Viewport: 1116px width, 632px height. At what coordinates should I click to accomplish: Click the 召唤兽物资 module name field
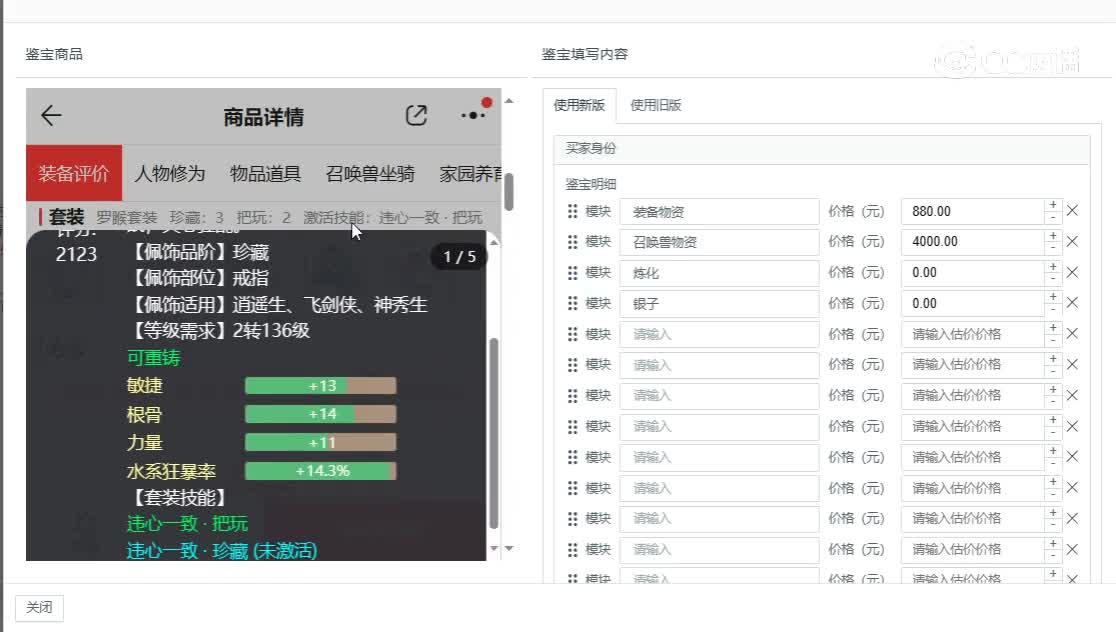pyautogui.click(x=719, y=242)
